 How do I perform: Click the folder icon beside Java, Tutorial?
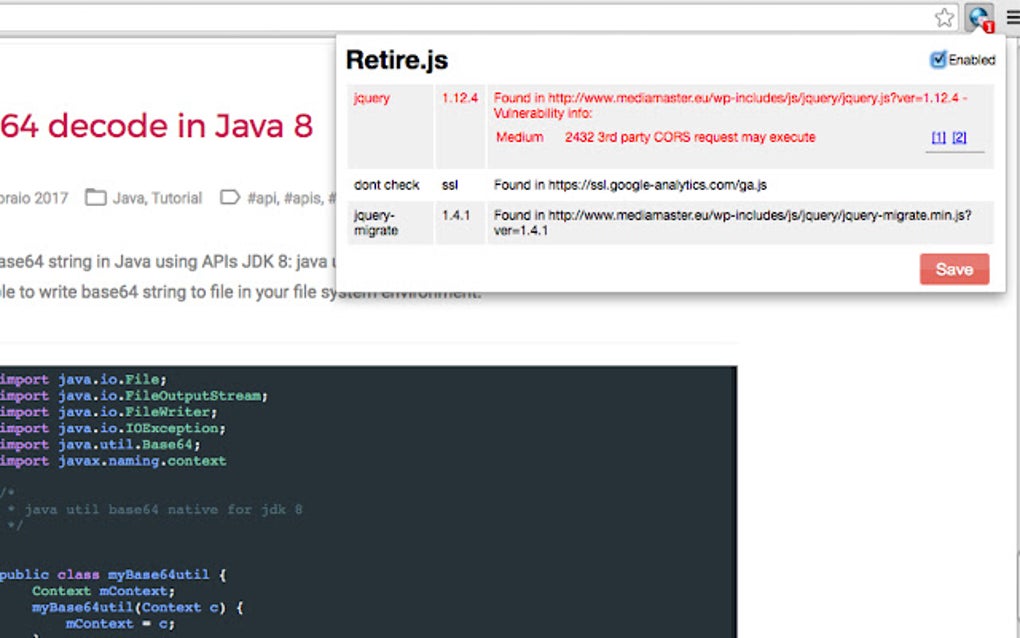point(96,198)
